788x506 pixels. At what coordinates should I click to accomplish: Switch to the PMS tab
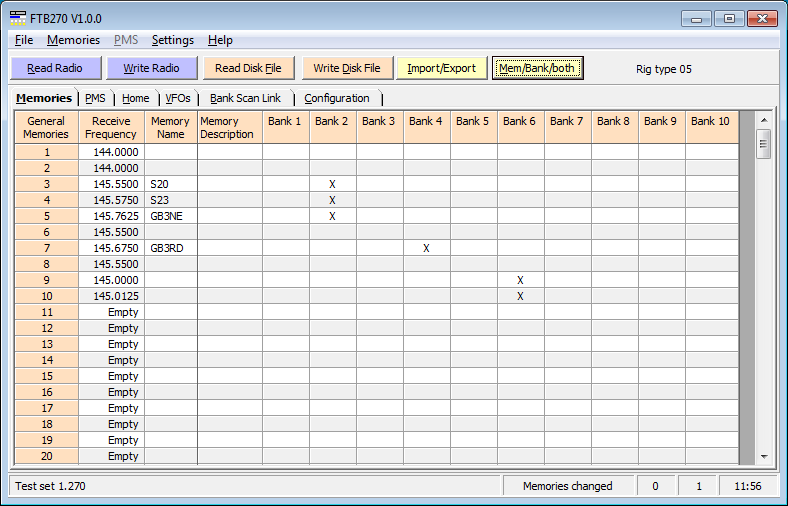click(95, 98)
